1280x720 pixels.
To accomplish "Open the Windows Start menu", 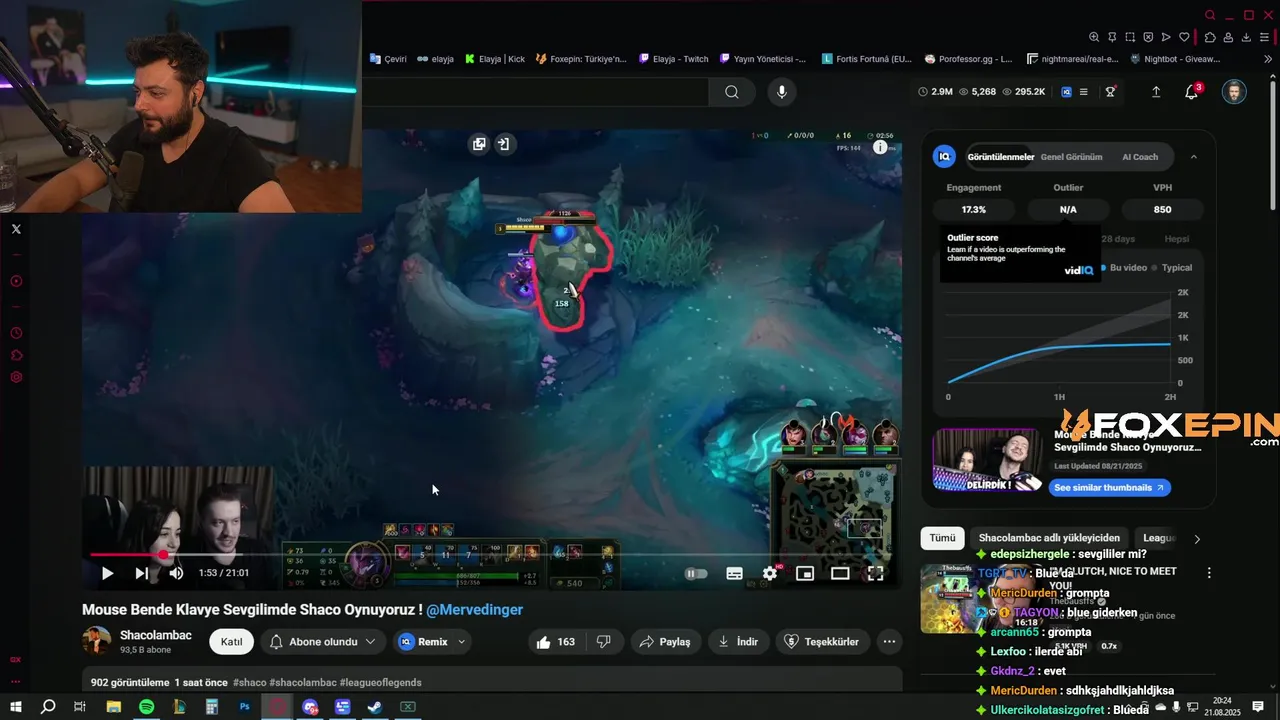I will coord(16,707).
